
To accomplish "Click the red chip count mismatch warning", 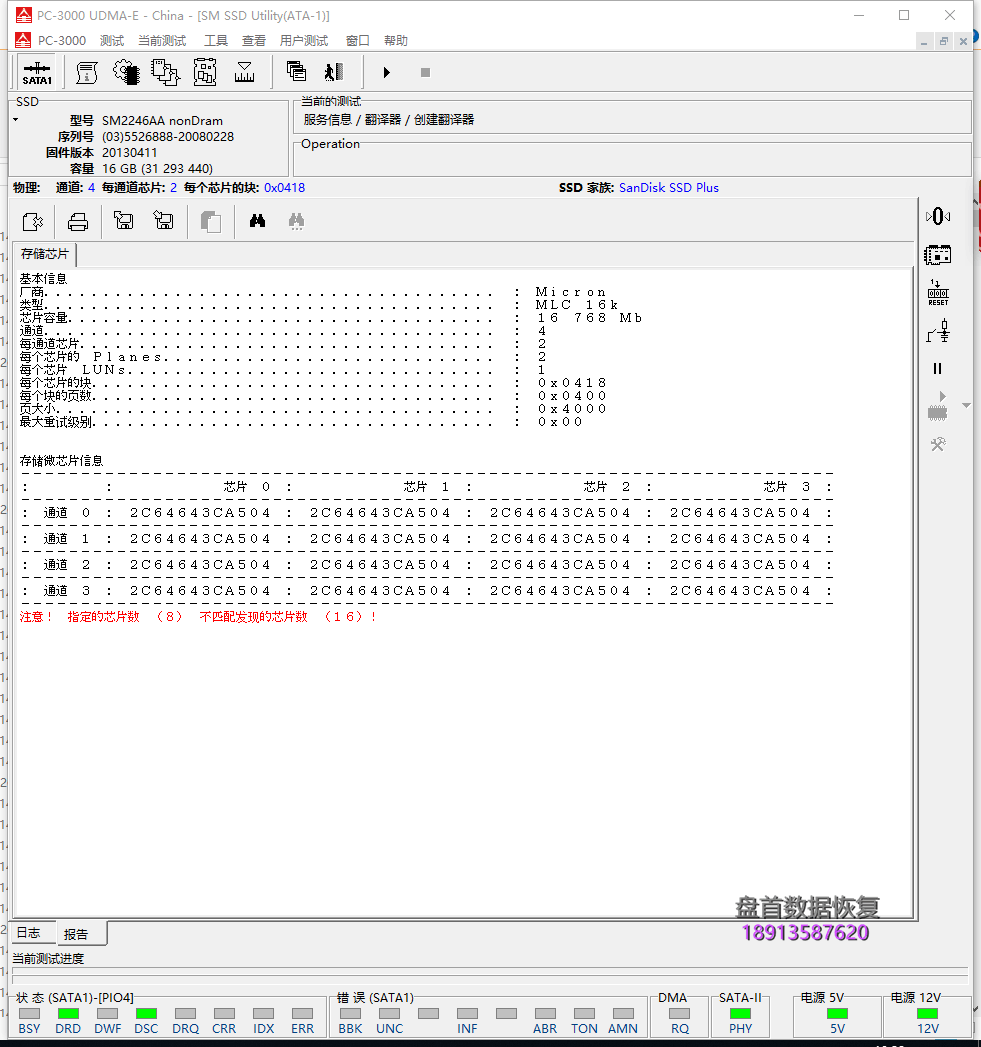I will [198, 617].
